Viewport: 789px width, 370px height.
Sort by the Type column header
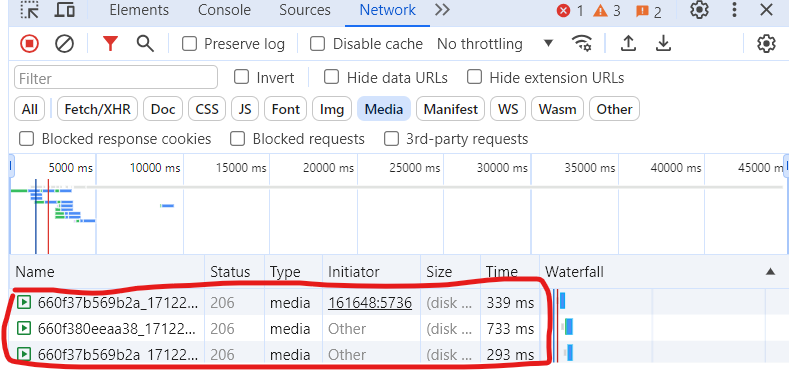(x=293, y=272)
